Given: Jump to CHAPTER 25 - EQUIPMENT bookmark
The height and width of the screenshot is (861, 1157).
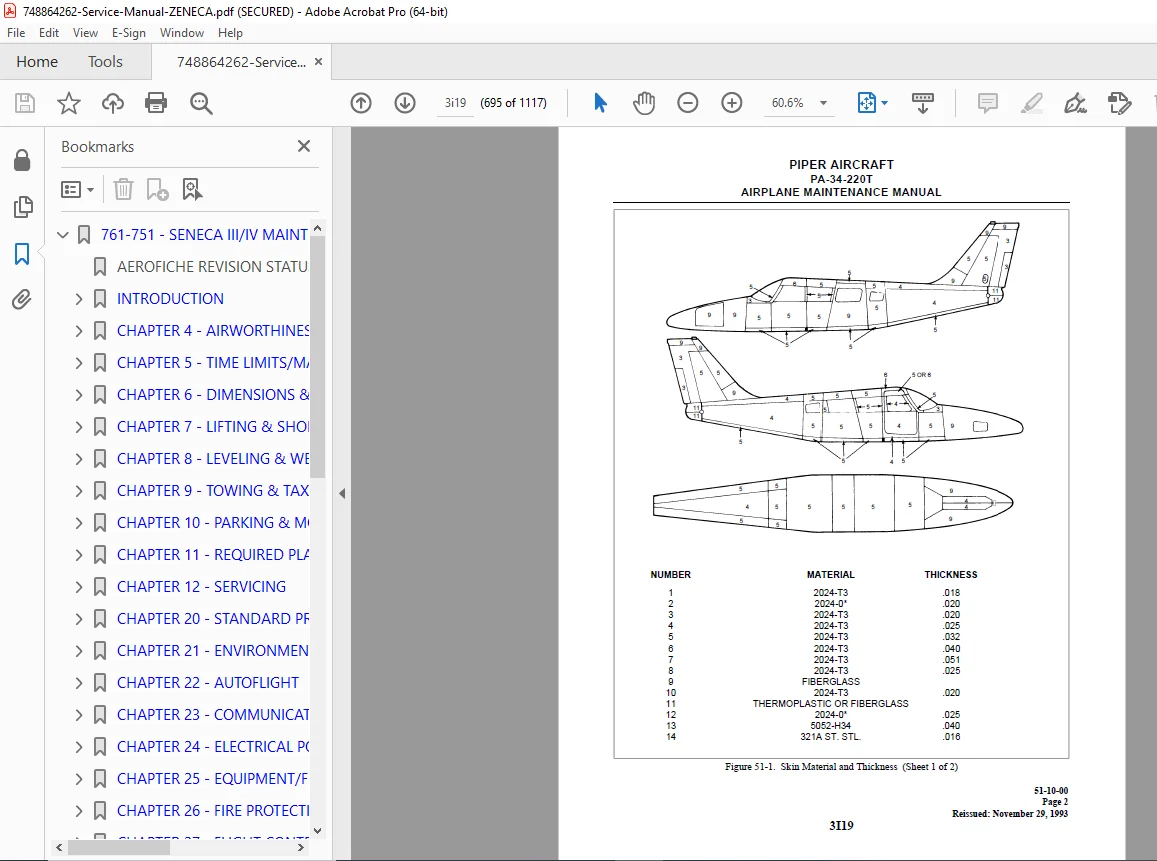Looking at the screenshot, I should point(213,779).
